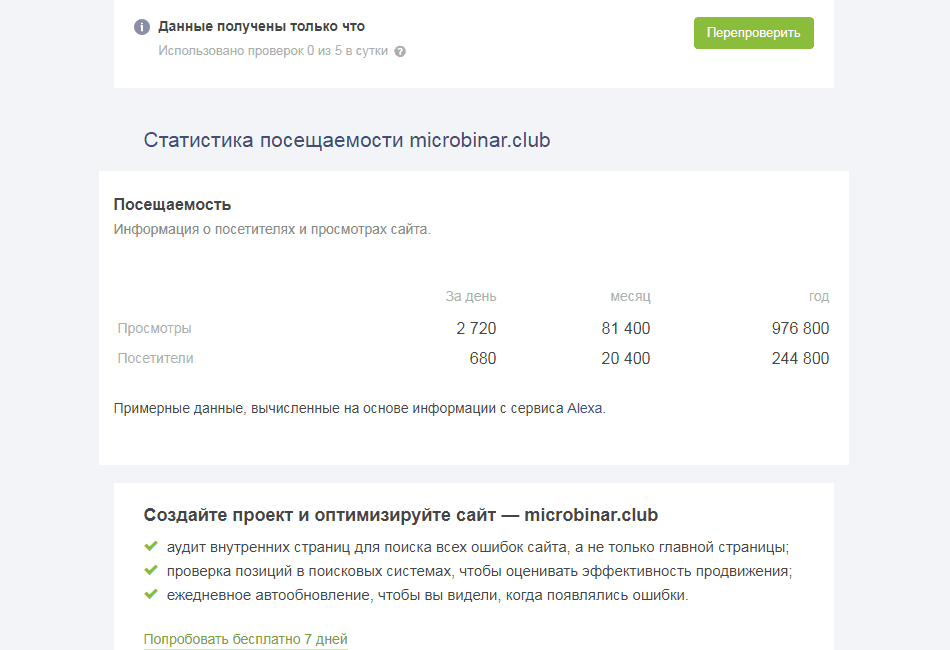Select the 'месяц' column header
The width and height of the screenshot is (950, 650).
pos(630,296)
